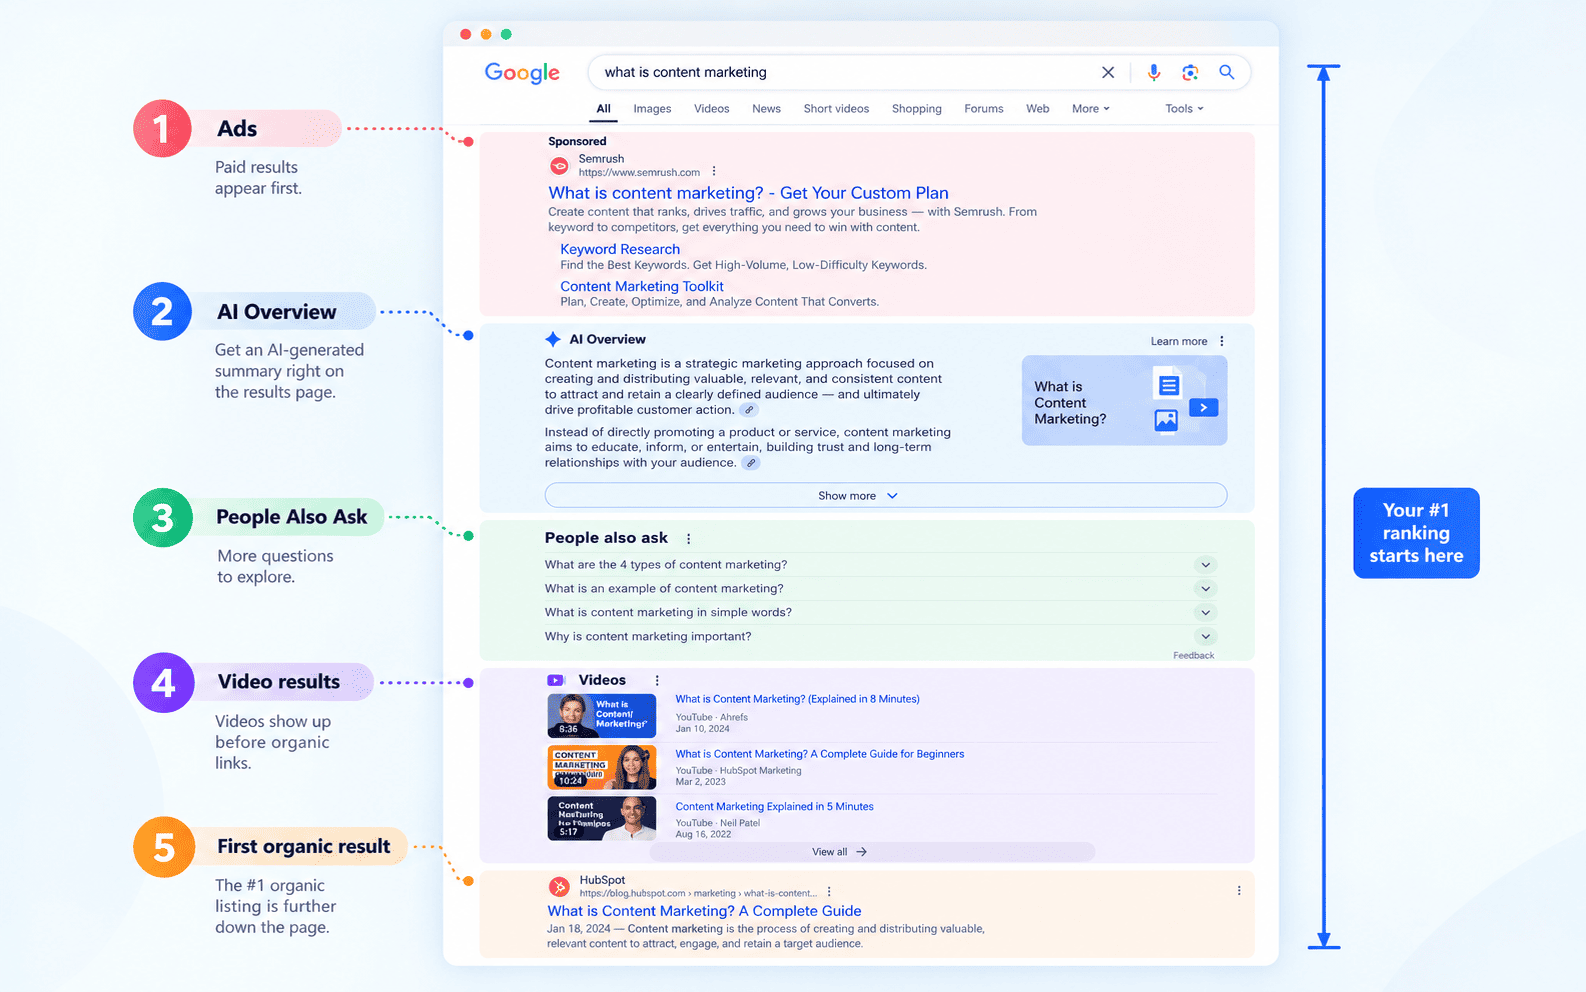Switch to the Short videos tab
Image resolution: width=1586 pixels, height=992 pixels.
click(836, 109)
